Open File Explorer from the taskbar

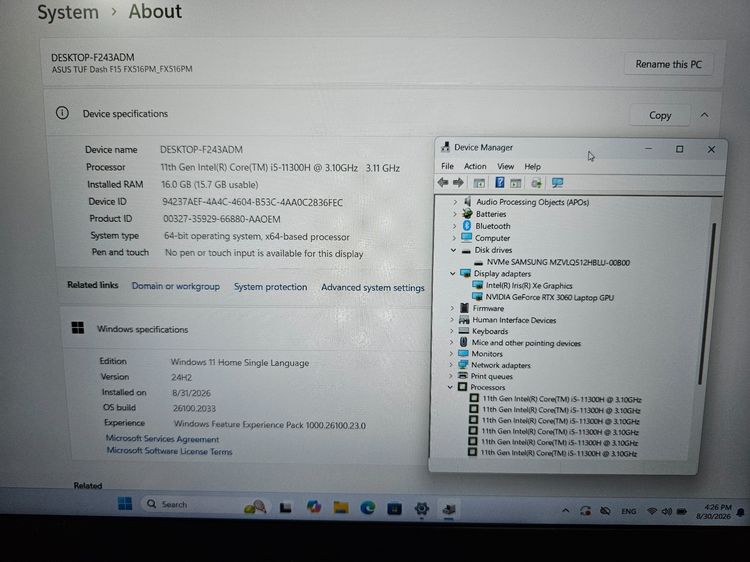341,507
